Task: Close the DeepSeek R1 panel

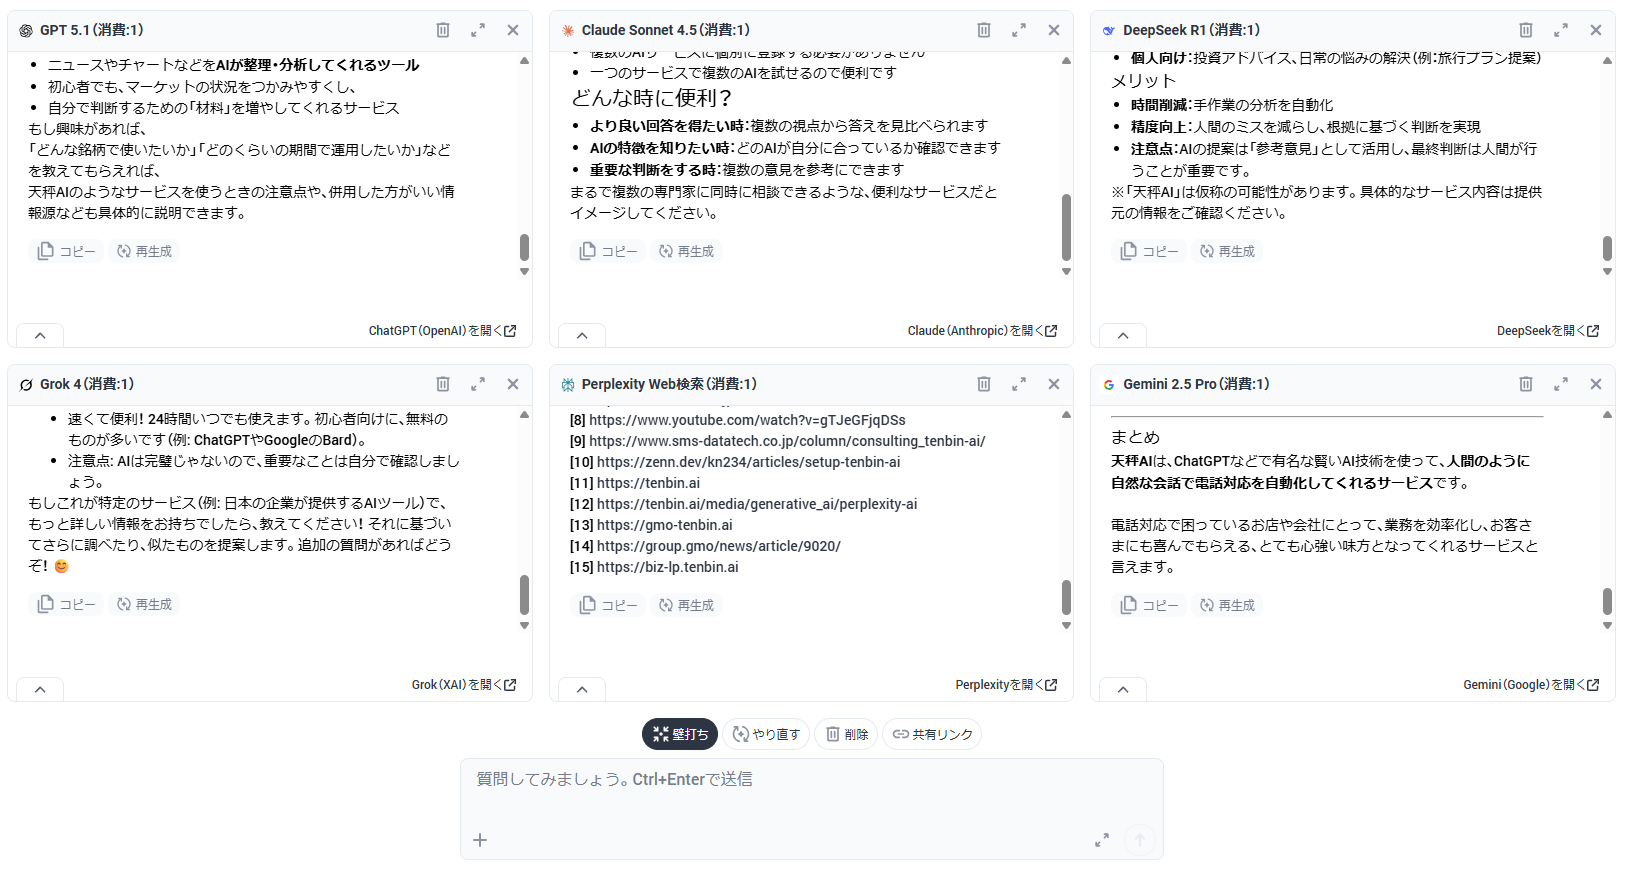Action: (x=1596, y=30)
